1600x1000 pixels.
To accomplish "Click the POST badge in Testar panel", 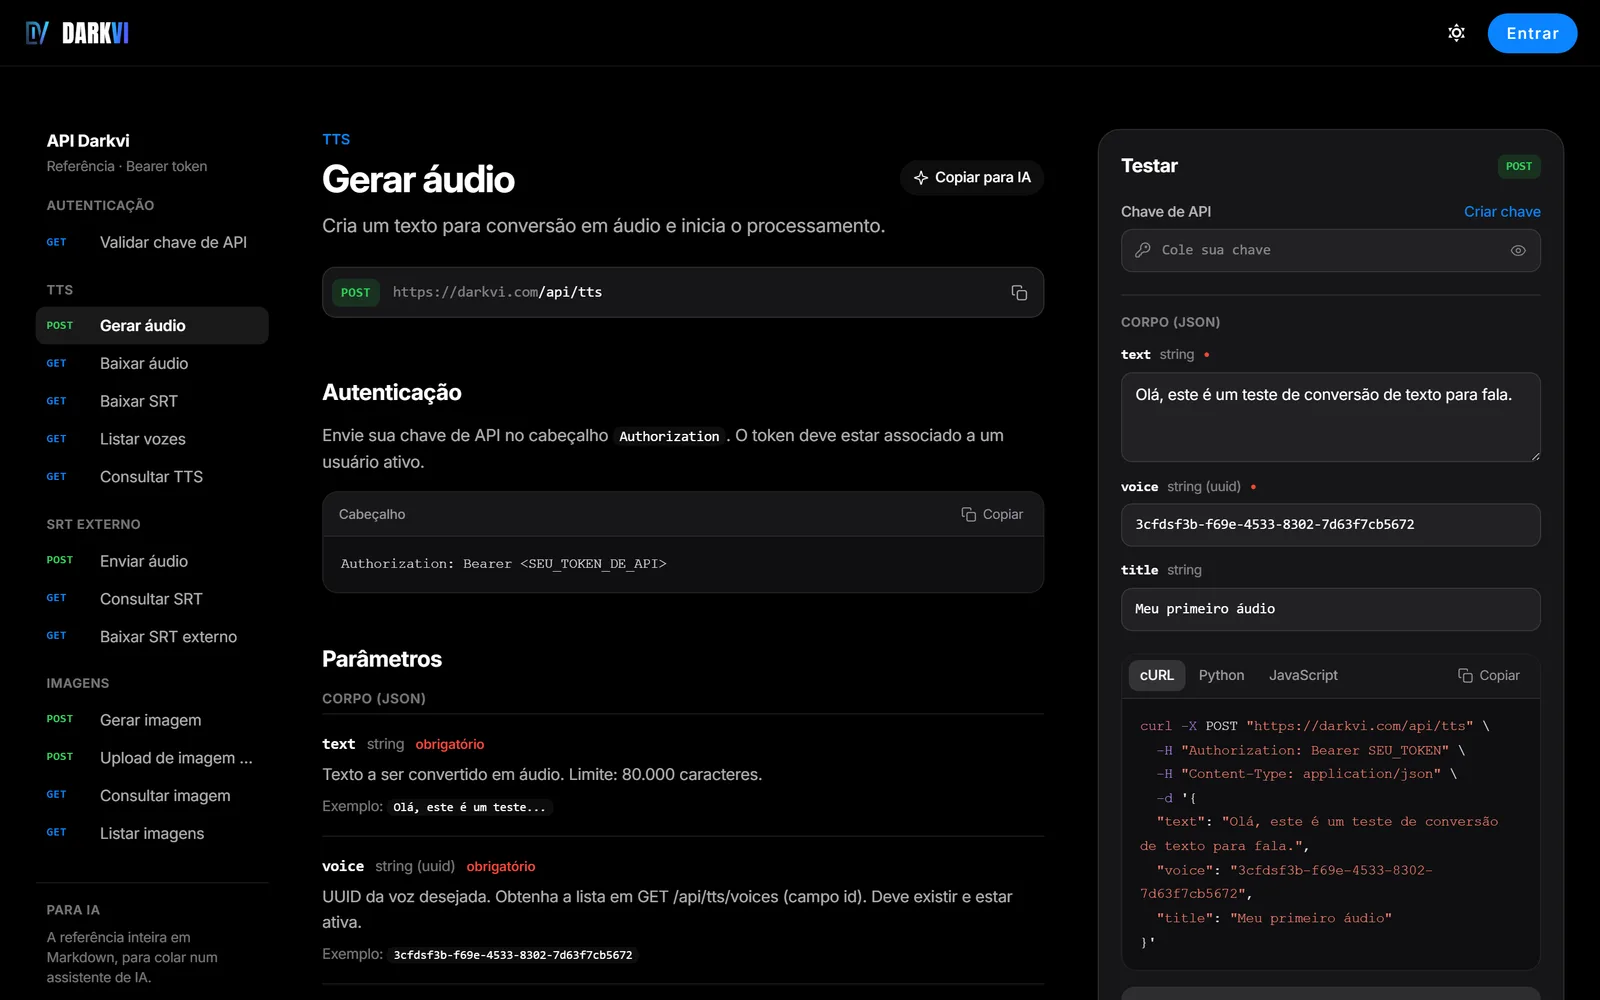I will 1518,166.
